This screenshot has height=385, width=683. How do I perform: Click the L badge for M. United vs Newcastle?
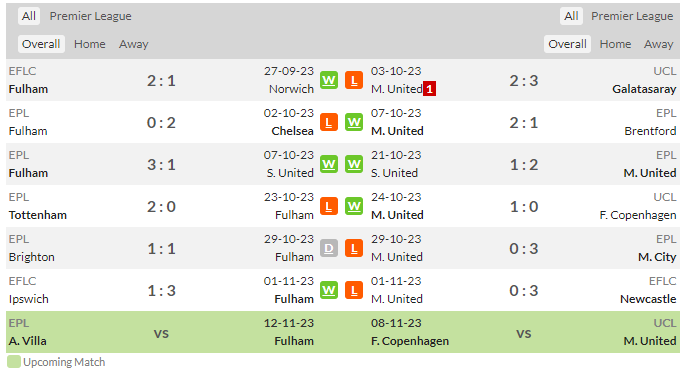tap(354, 290)
